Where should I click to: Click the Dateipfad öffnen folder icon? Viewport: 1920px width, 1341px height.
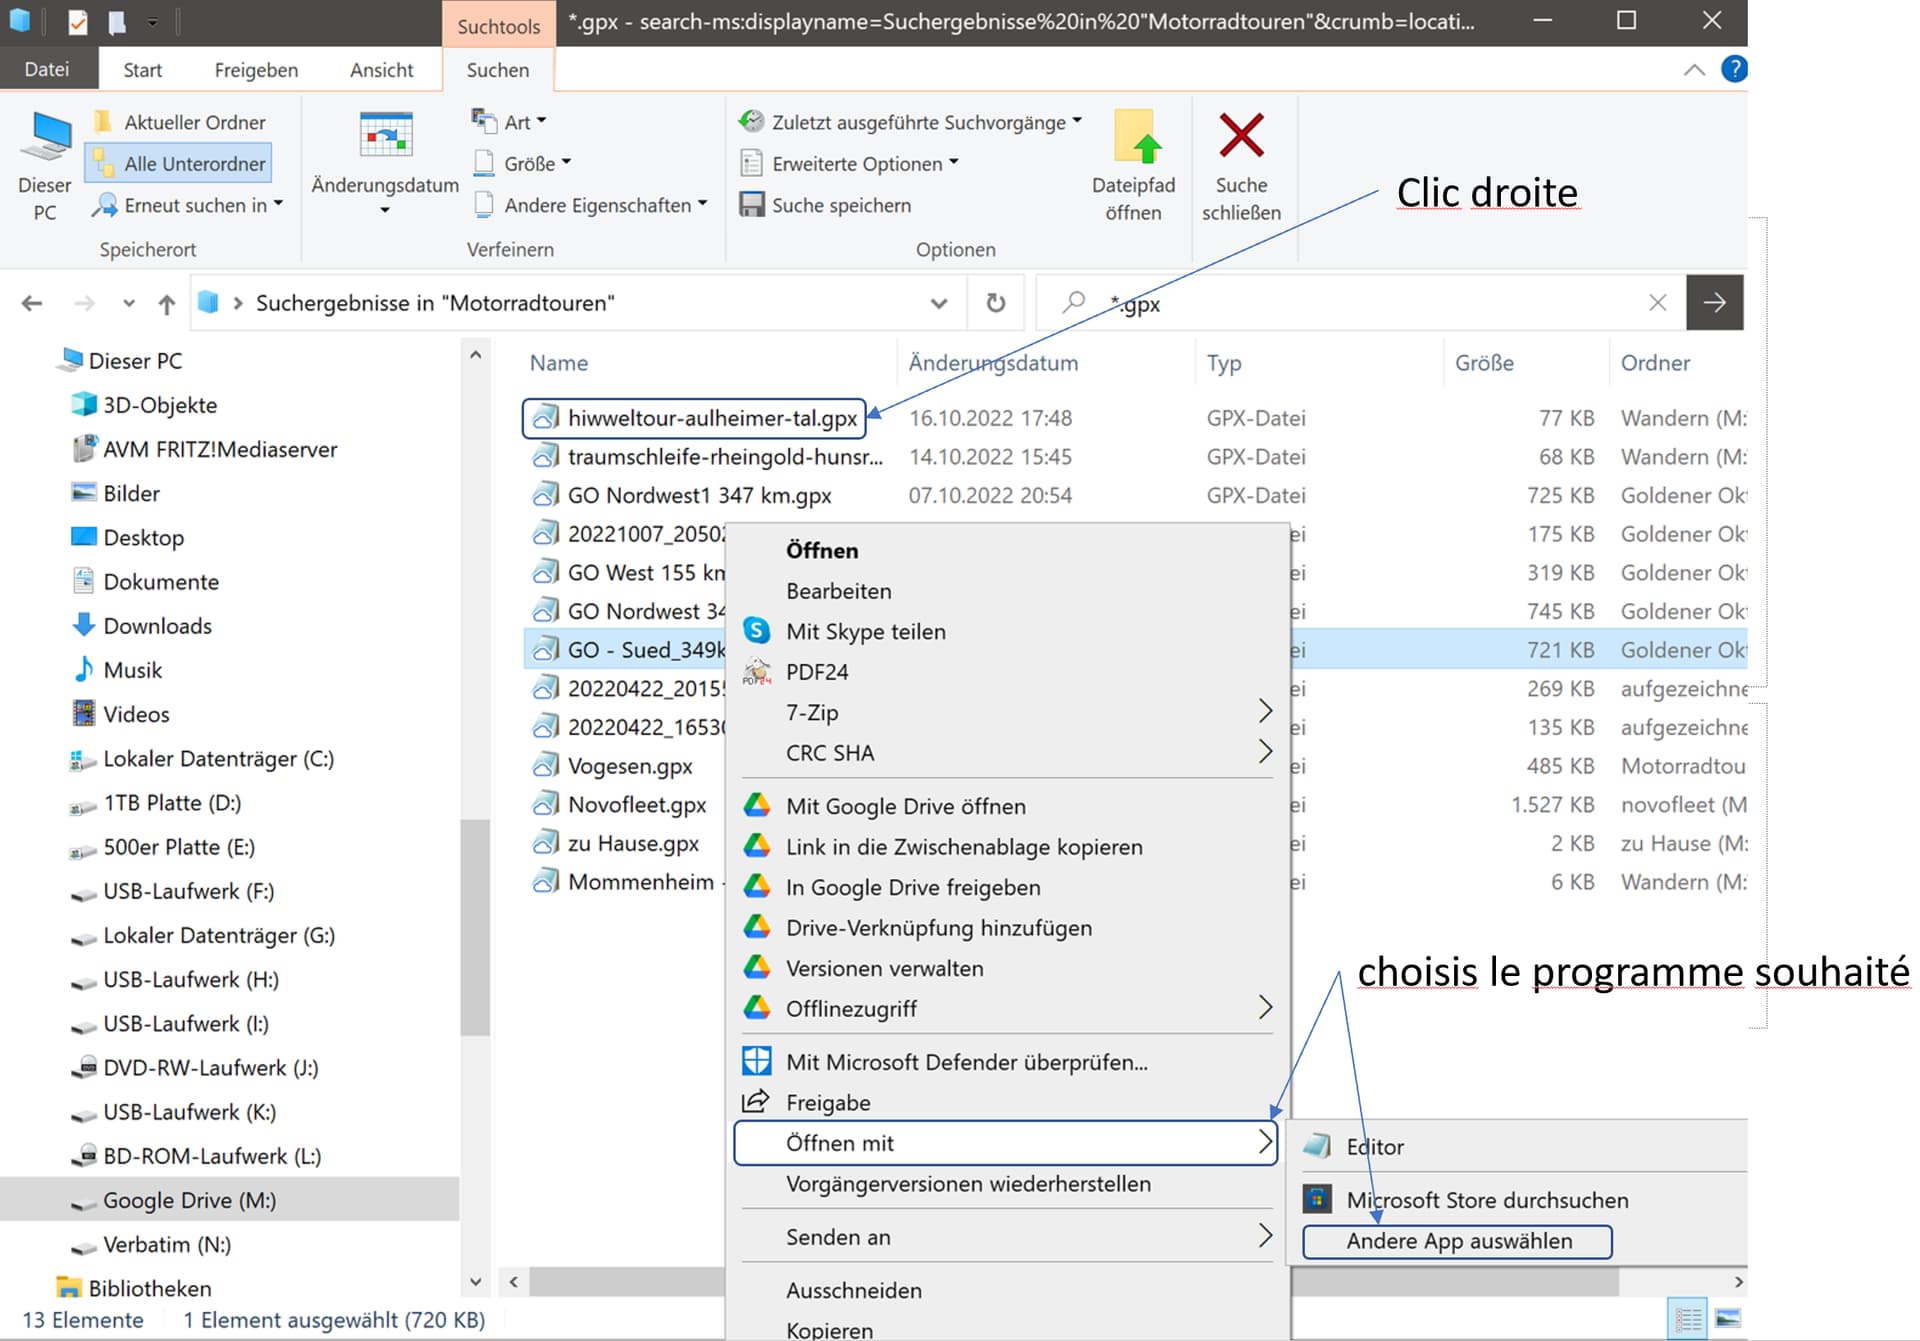[x=1137, y=137]
